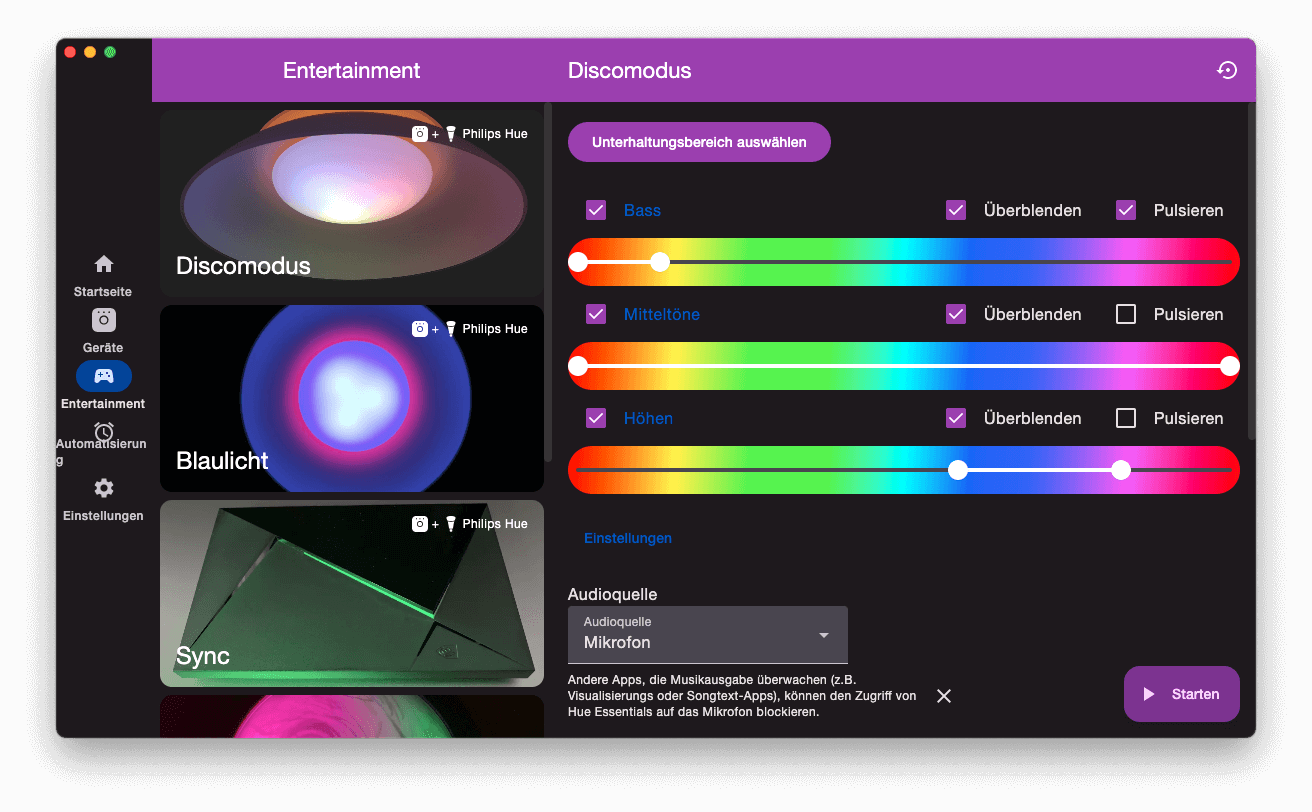
Task: Click the Mitteltöne label link
Action: 662,314
